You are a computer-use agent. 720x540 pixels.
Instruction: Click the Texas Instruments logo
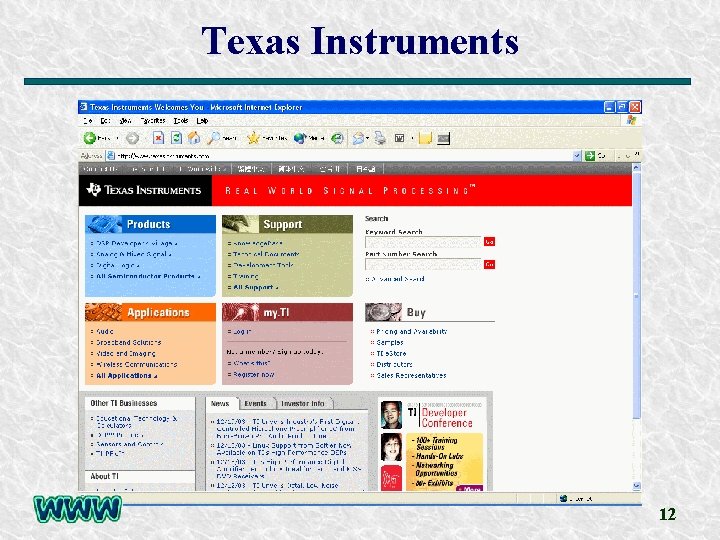point(145,190)
